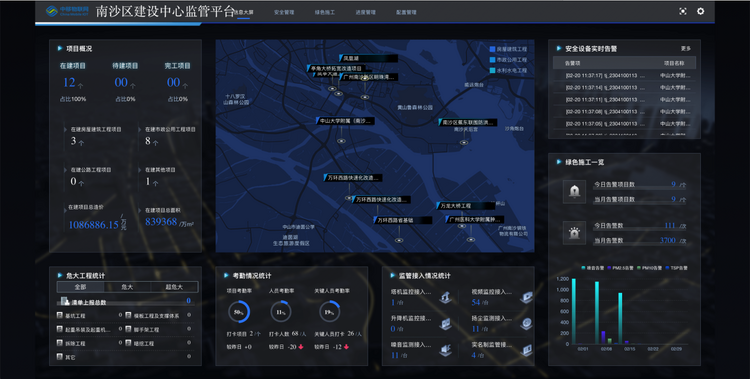Viewport: 750px width, 379px height.
Task: Toggle 市政公用工程 map legend checkbox
Action: [x=492, y=60]
